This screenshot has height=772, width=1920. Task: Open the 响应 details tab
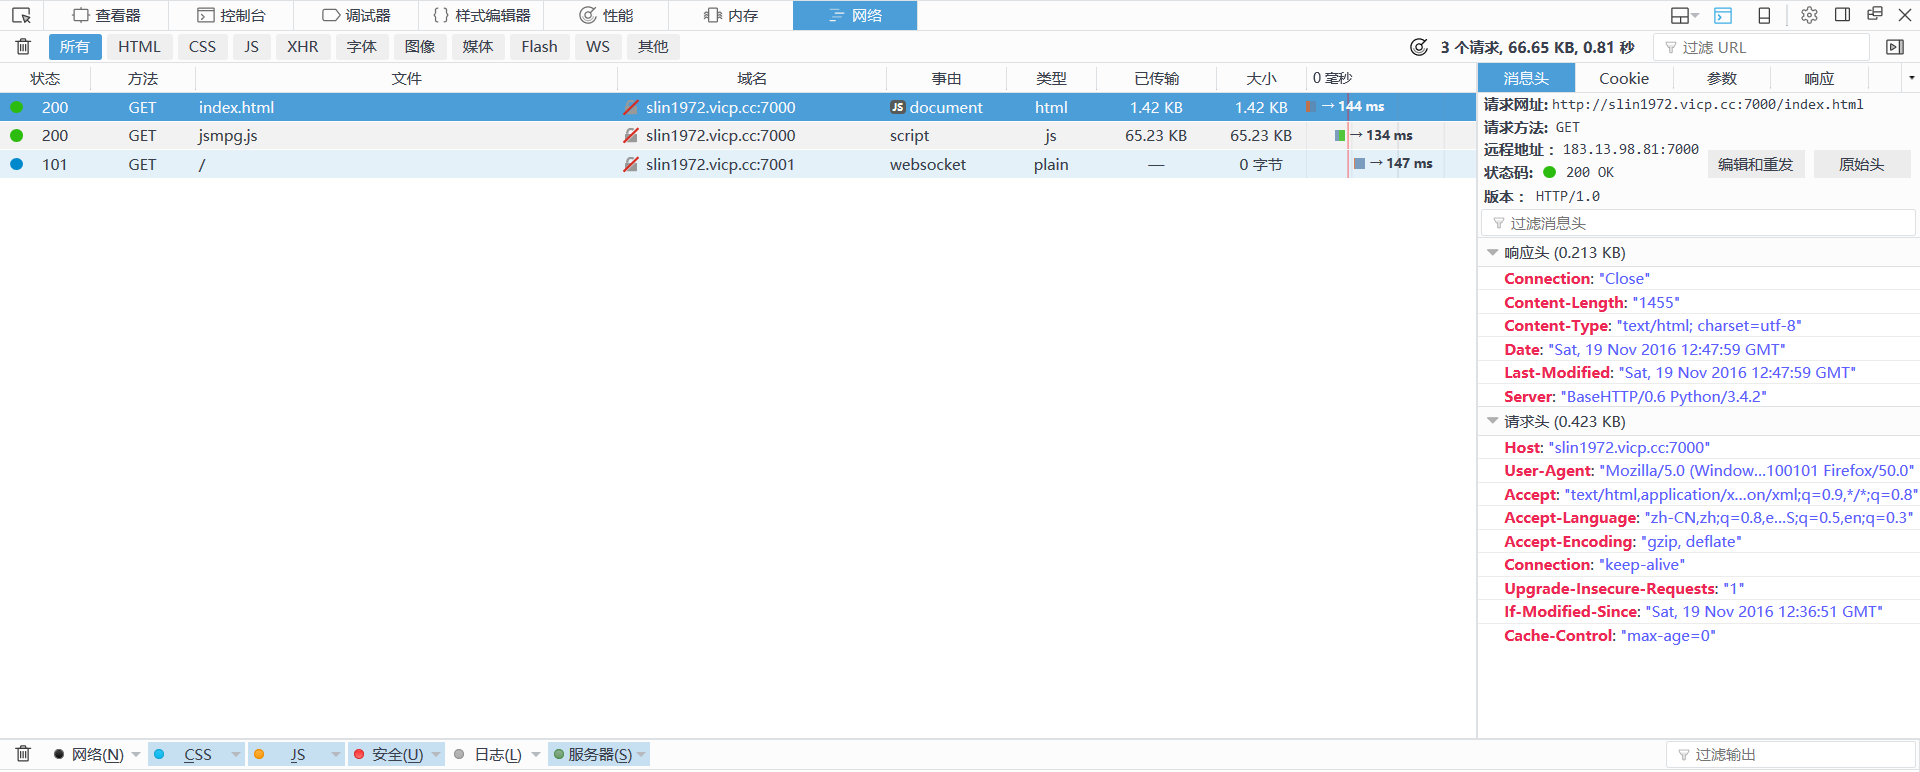coord(1819,78)
